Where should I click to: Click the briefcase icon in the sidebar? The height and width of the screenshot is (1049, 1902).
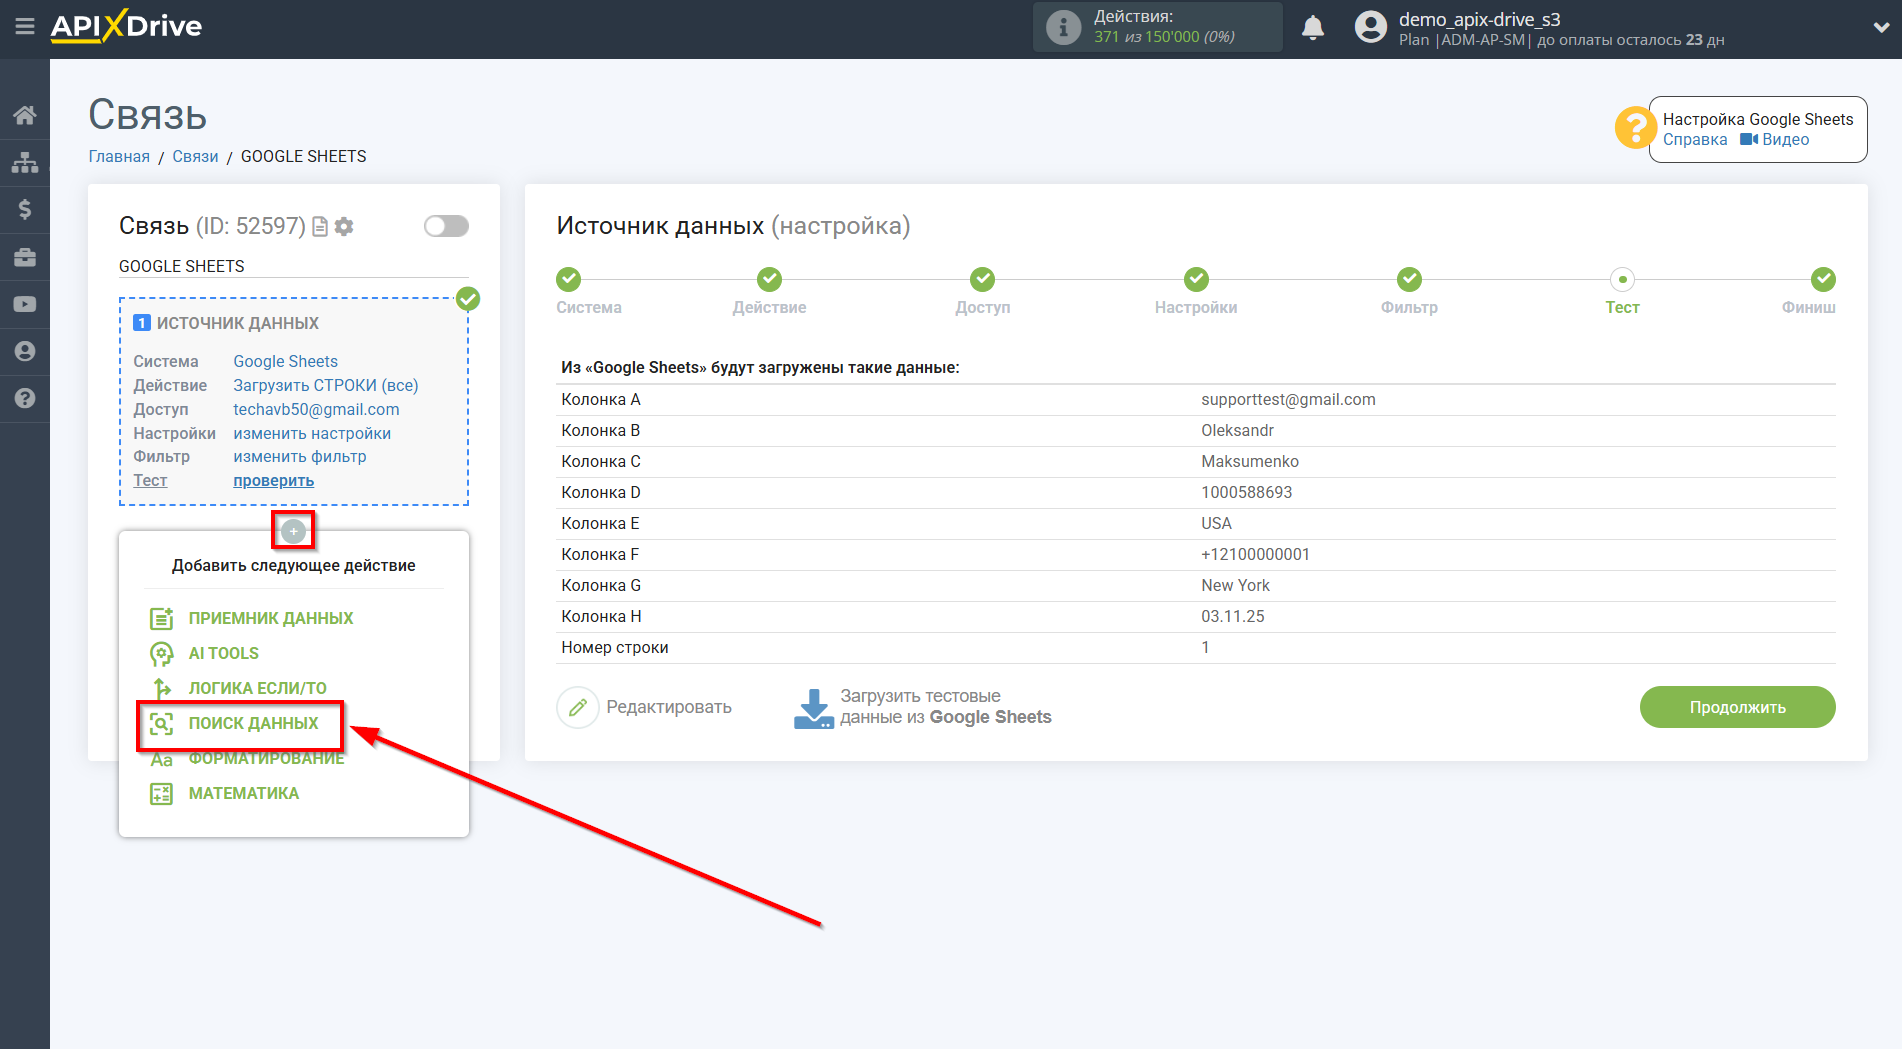pyautogui.click(x=25, y=257)
